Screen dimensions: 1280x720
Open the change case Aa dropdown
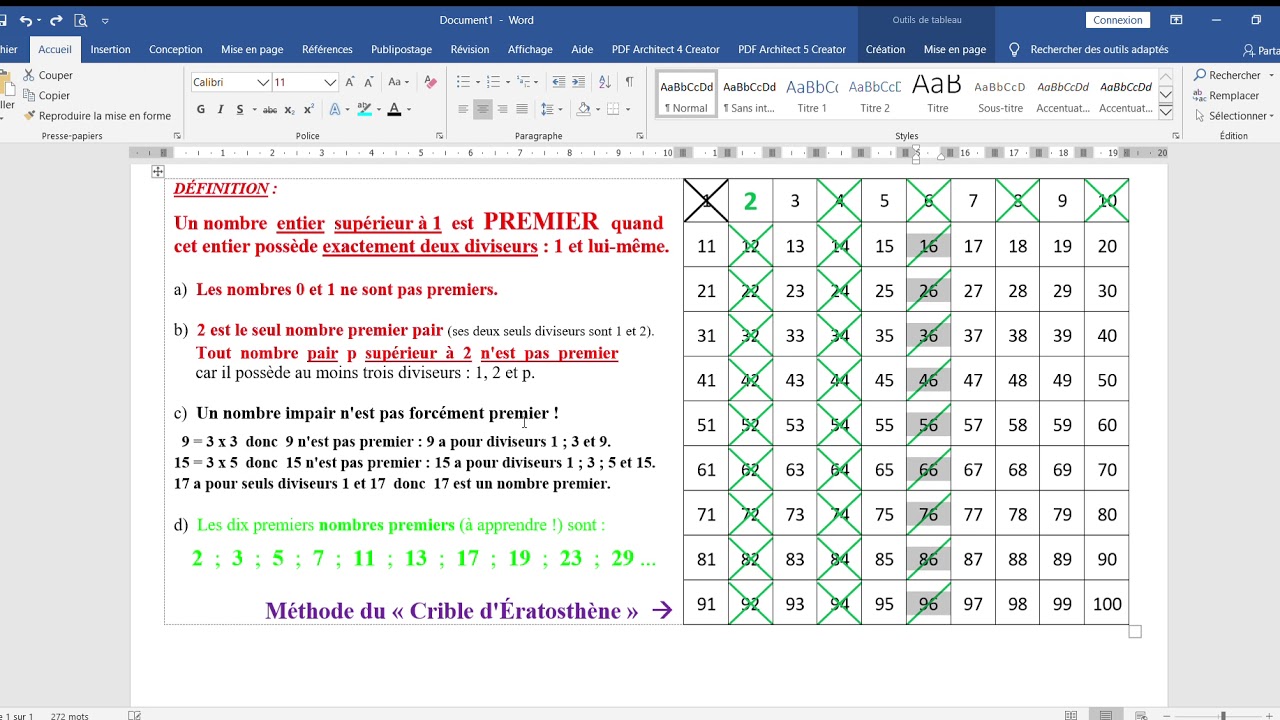[x=398, y=82]
